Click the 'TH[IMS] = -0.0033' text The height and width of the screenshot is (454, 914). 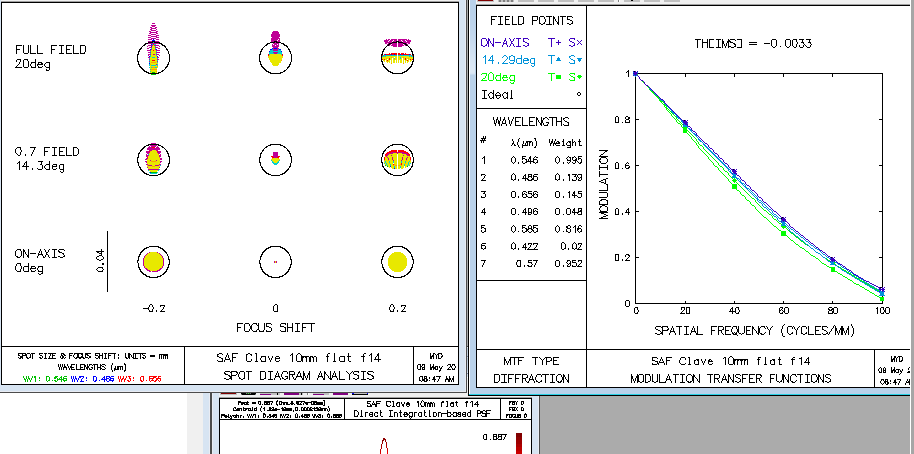click(x=754, y=43)
